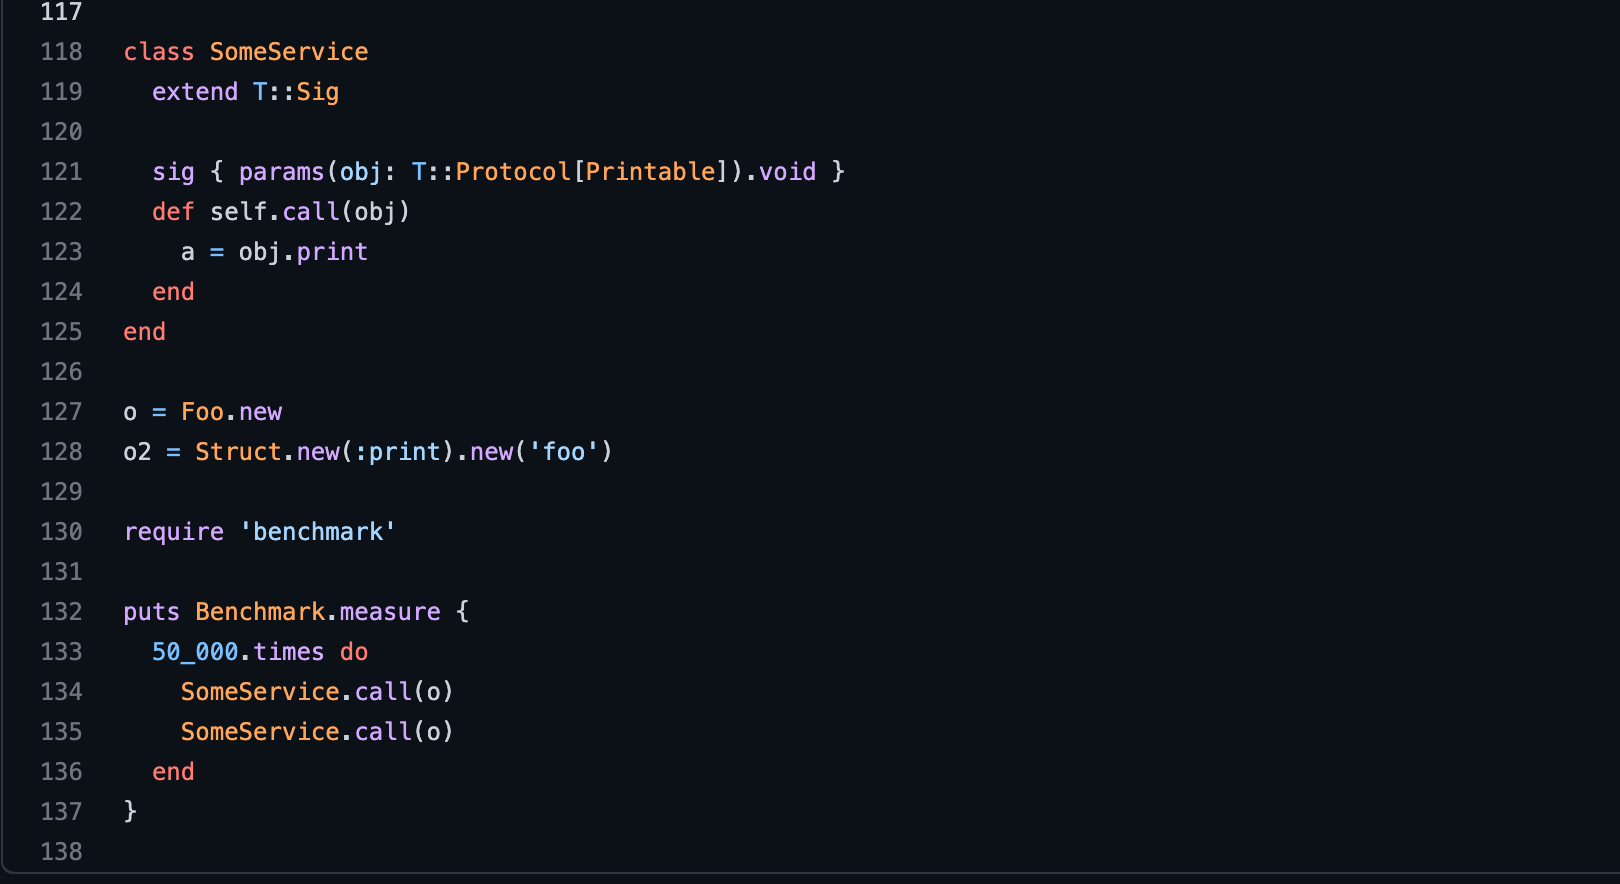Image resolution: width=1620 pixels, height=884 pixels.
Task: Click line number 137
Action: [61, 812]
